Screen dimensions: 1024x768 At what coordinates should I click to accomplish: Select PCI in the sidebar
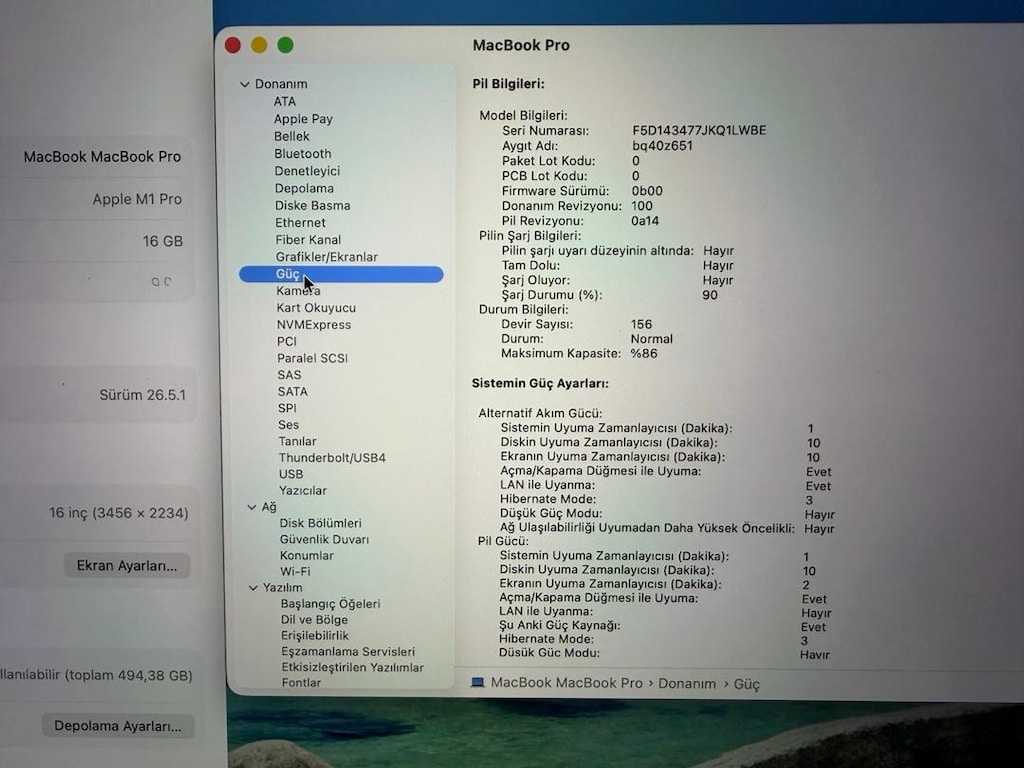coord(286,341)
